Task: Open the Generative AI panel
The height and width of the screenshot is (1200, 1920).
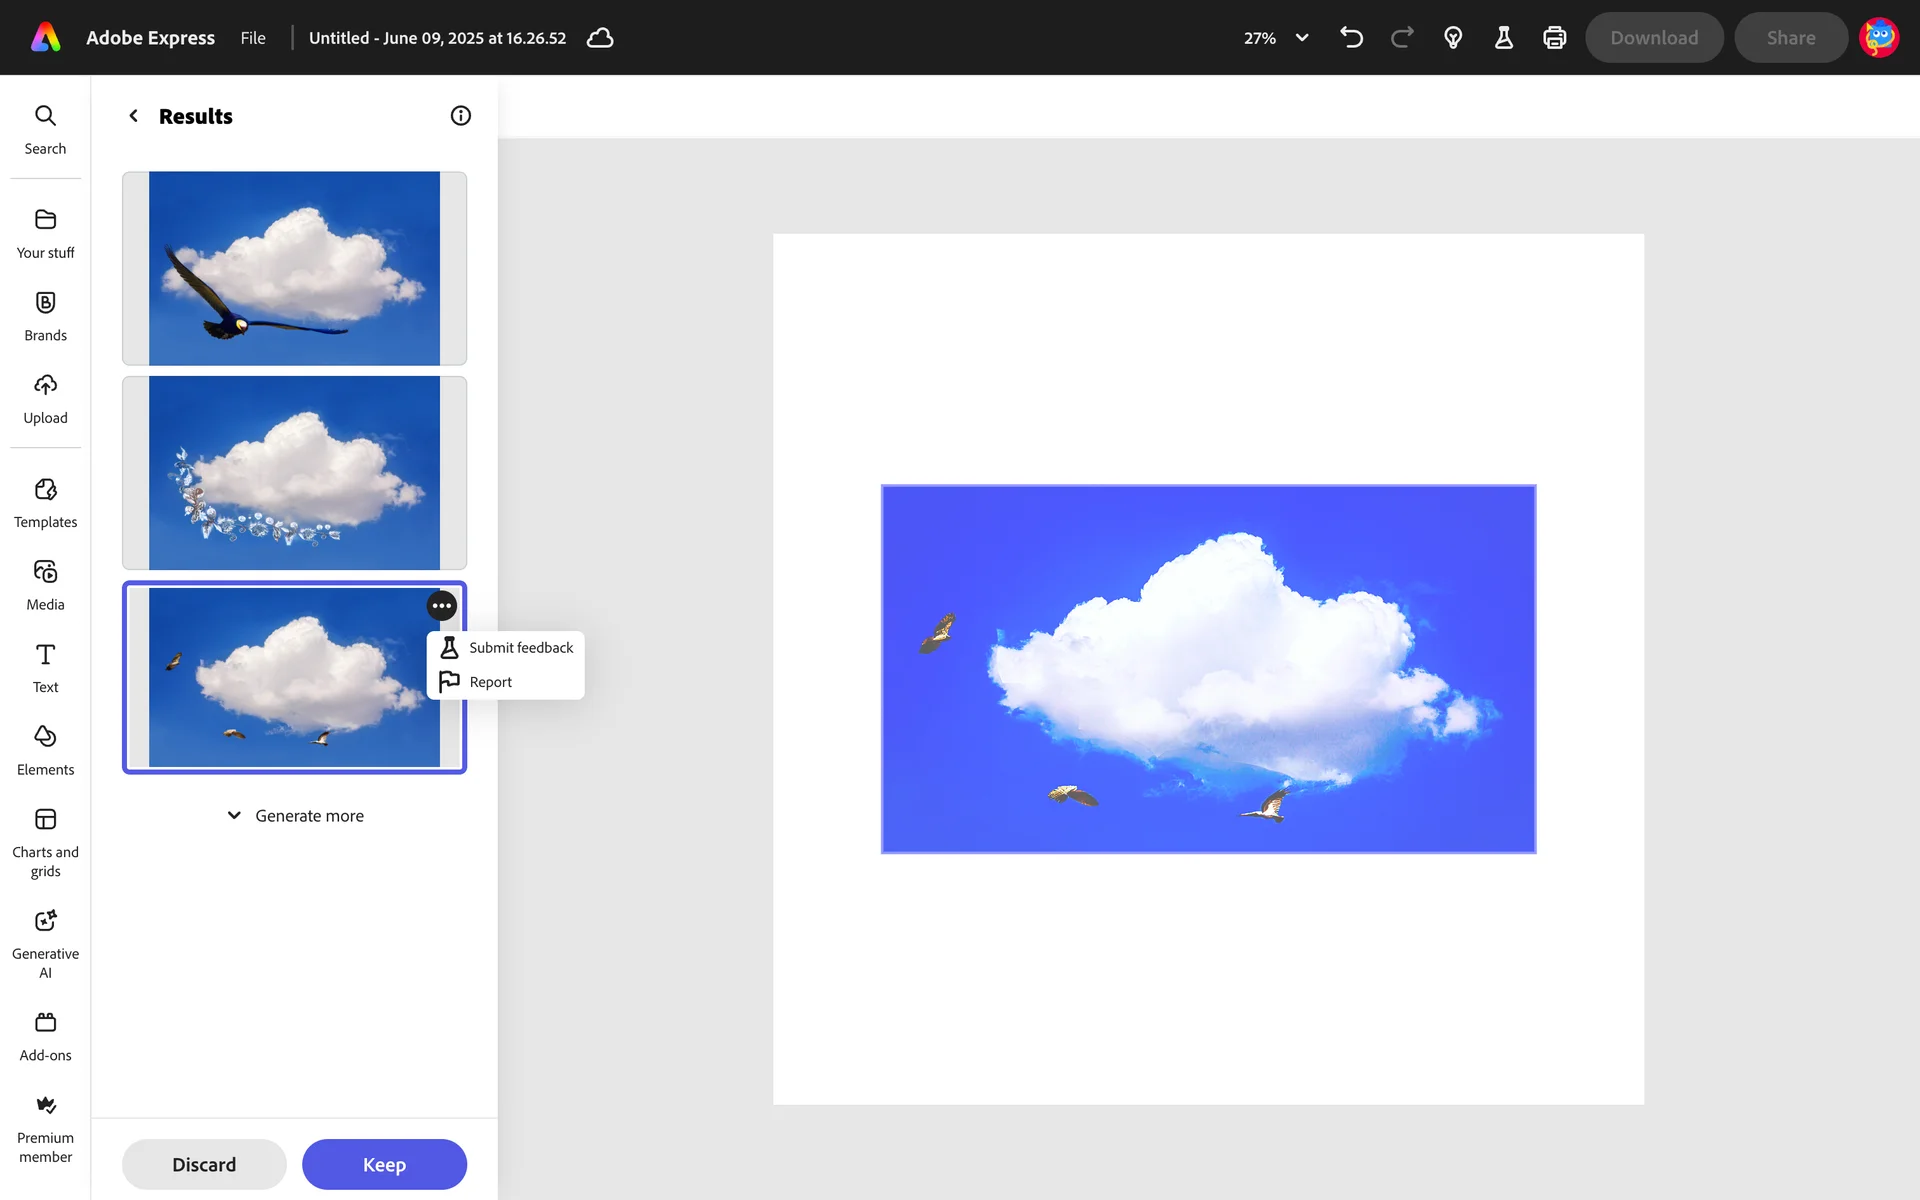Action: pyautogui.click(x=45, y=942)
